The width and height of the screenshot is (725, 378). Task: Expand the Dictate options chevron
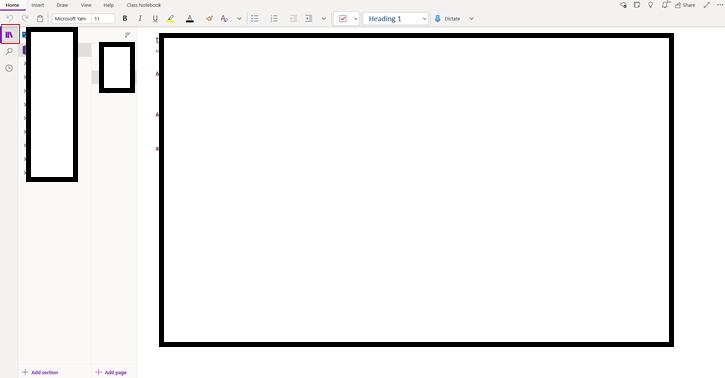point(471,18)
